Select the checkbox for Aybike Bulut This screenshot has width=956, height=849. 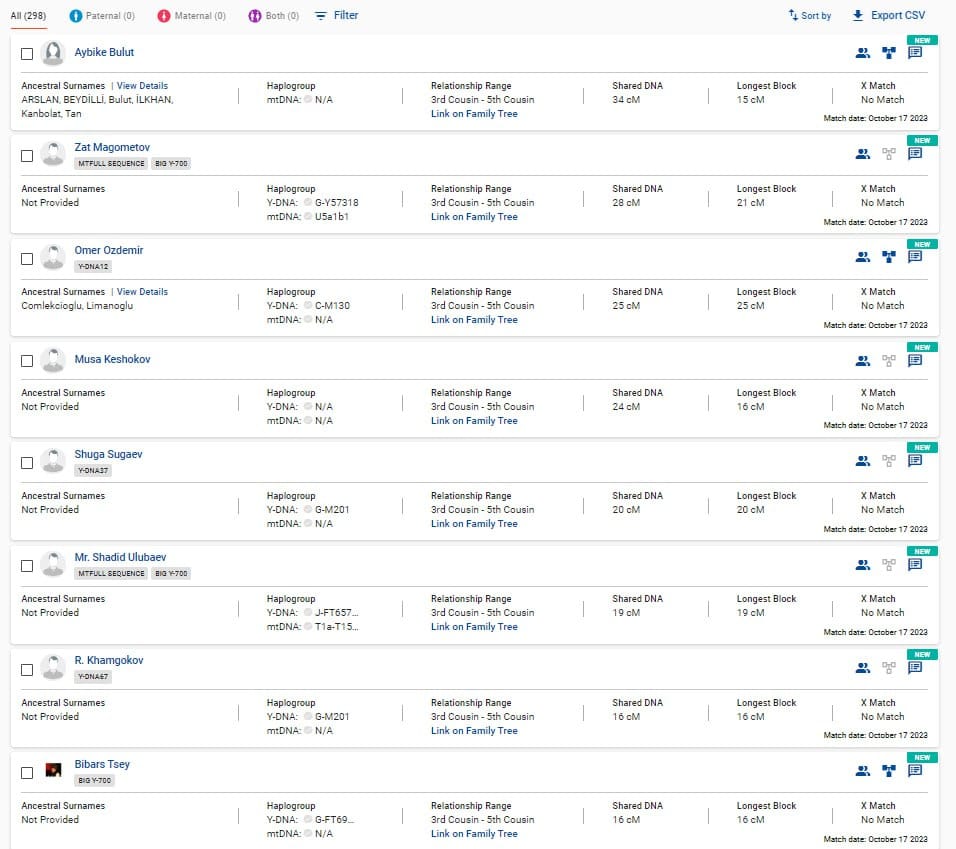(x=27, y=54)
